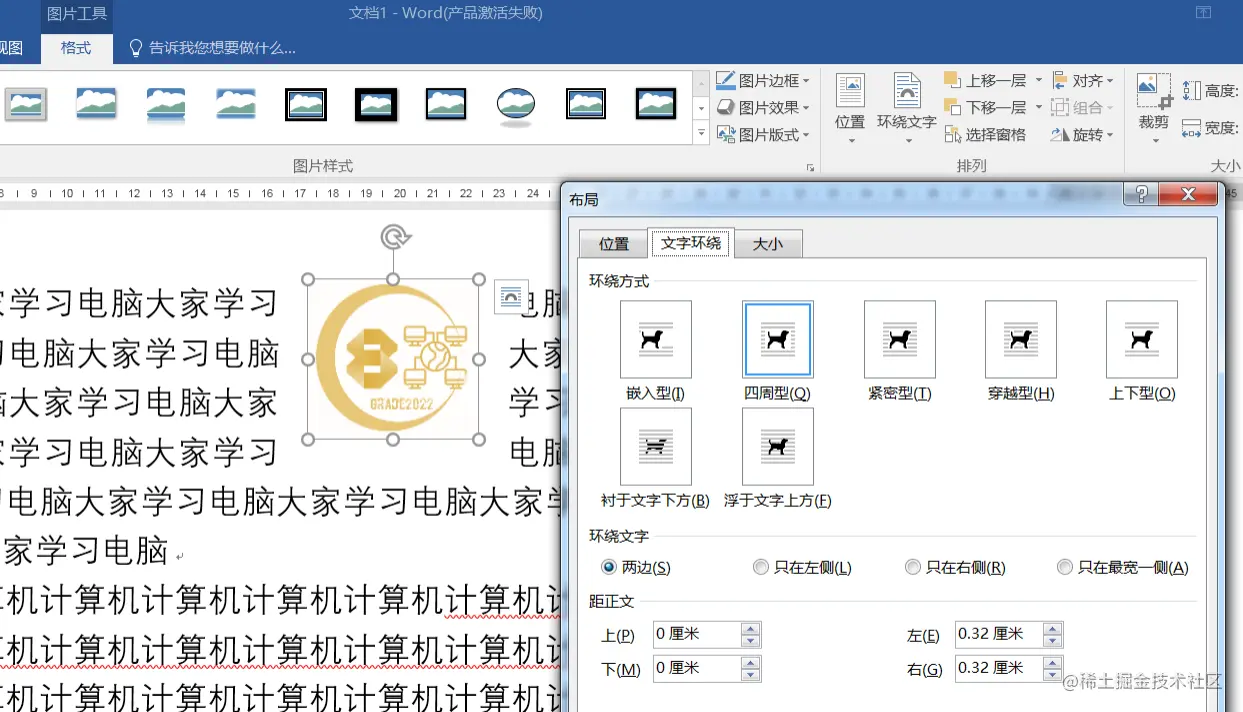Click the 告诉我您想要做什么 search box
1243x712 pixels.
tap(222, 47)
